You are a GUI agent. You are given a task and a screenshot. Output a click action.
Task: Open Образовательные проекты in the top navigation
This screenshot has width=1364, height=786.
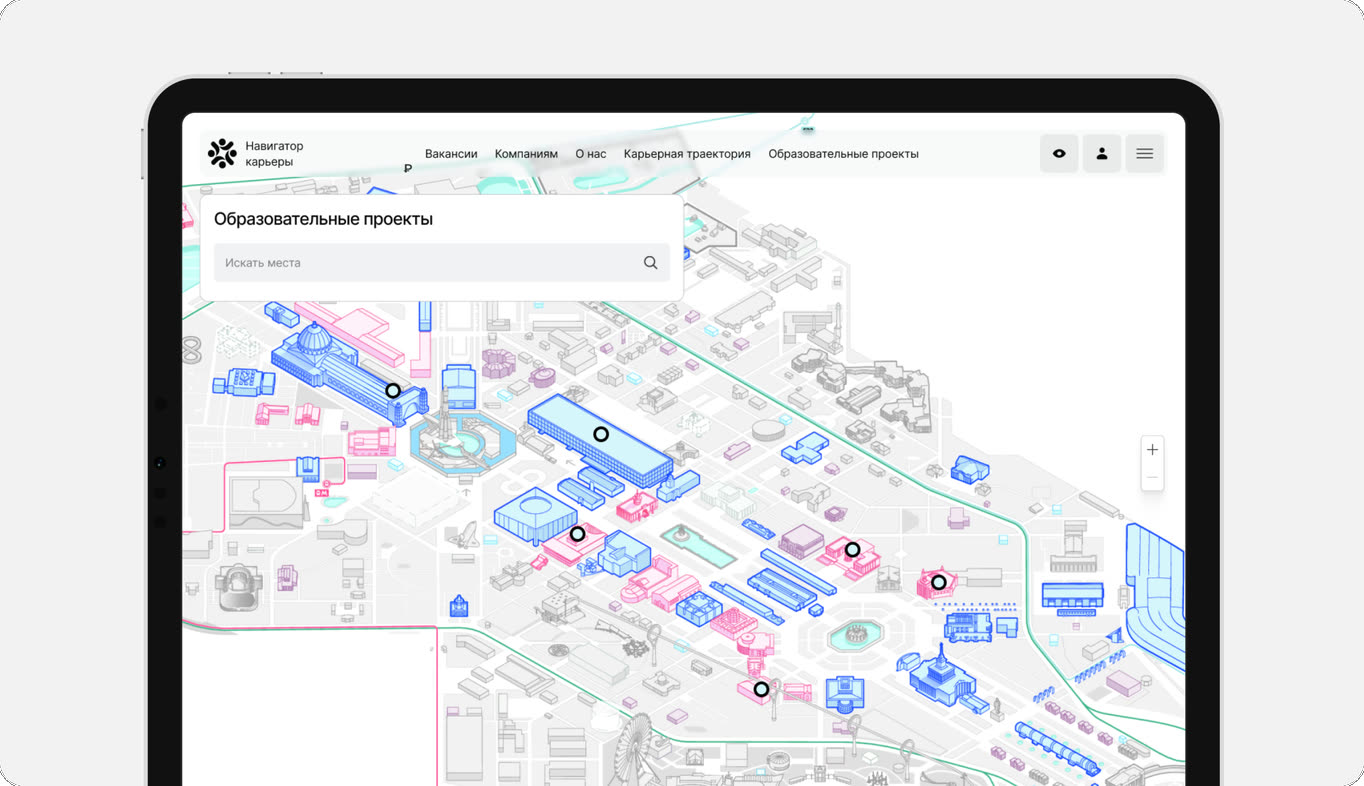click(843, 154)
